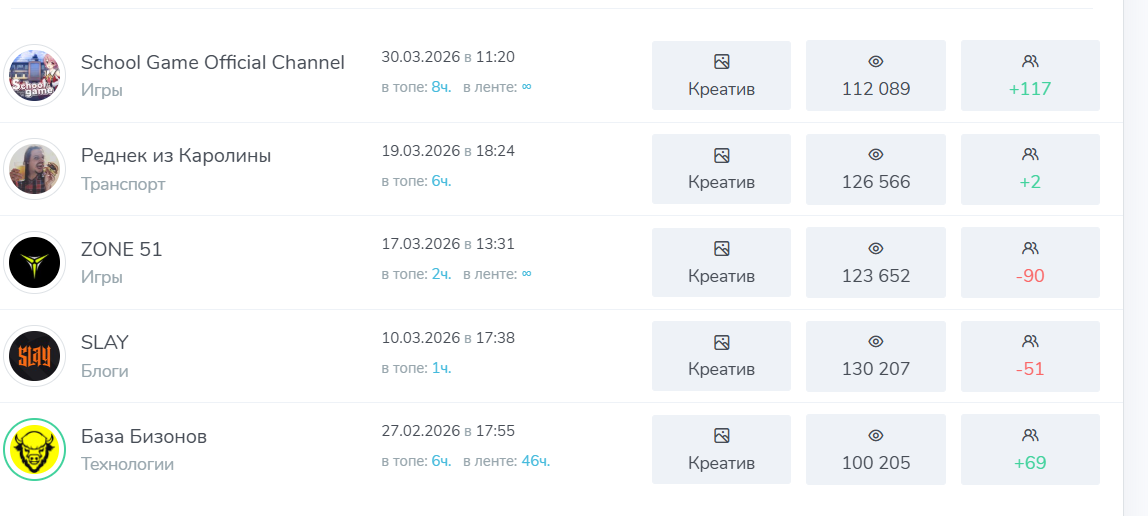This screenshot has height=516, width=1148.
Task: Click the -51 subscribers button
Action: click(x=1030, y=356)
